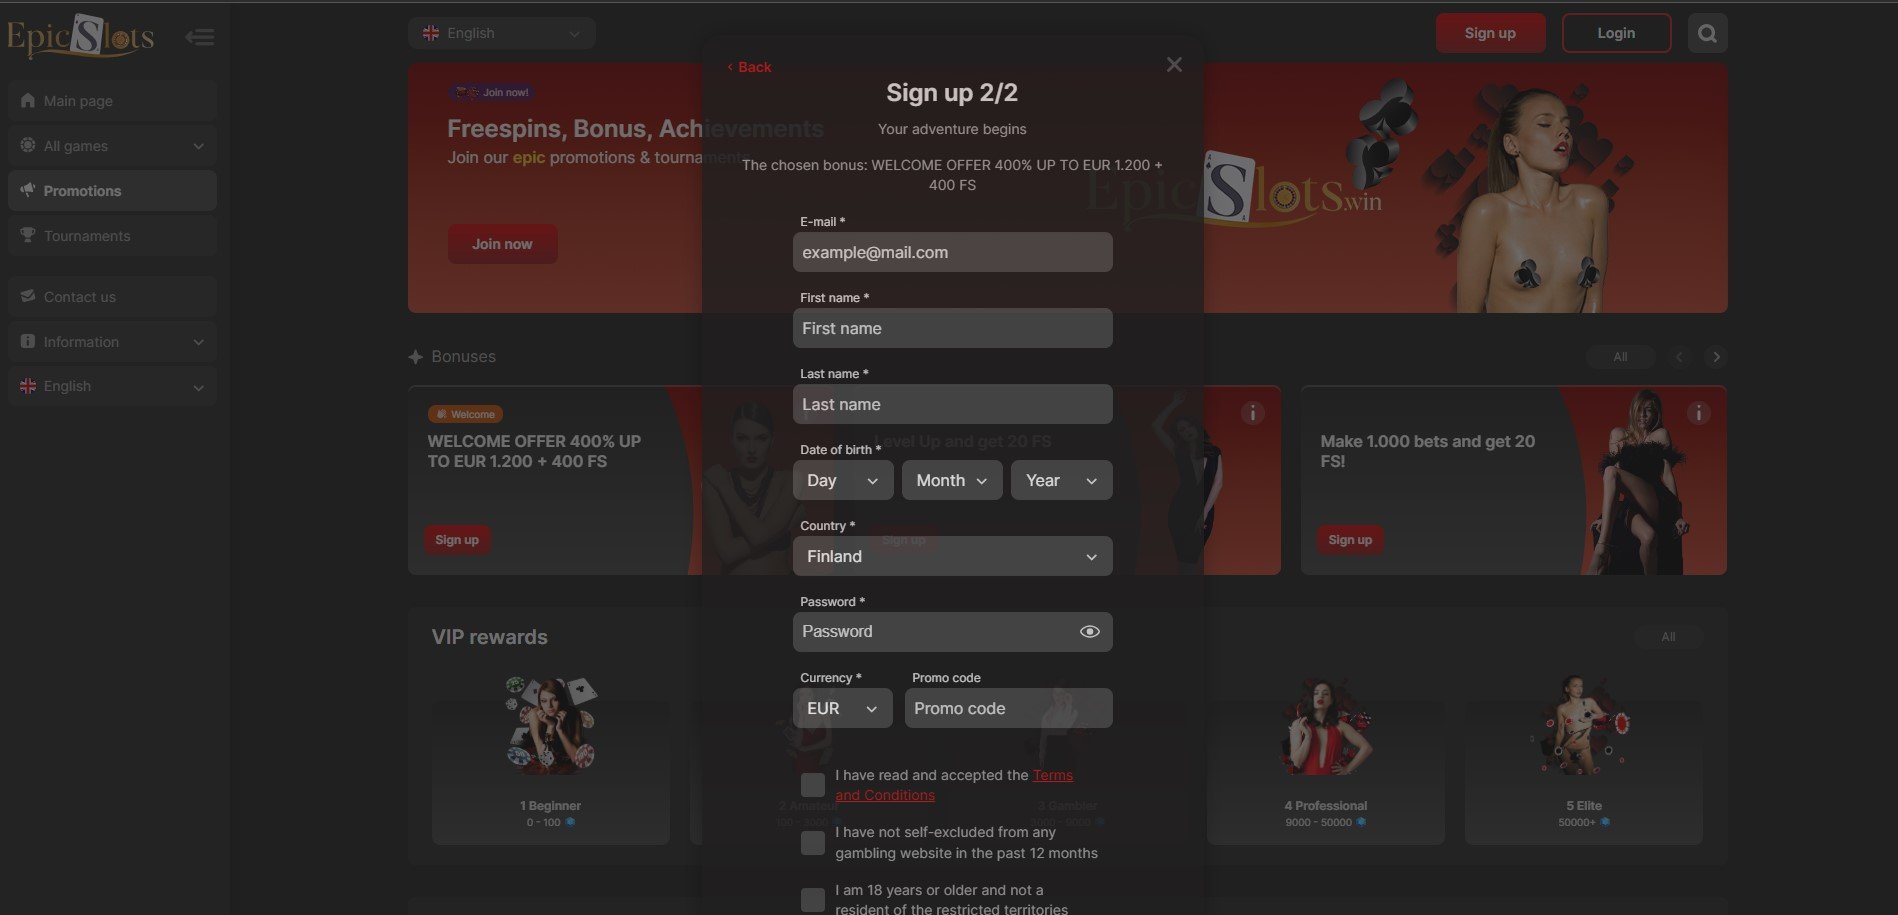Screen dimensions: 1898x915
Task: Click the red Sign up button in the header
Action: pyautogui.click(x=1490, y=33)
